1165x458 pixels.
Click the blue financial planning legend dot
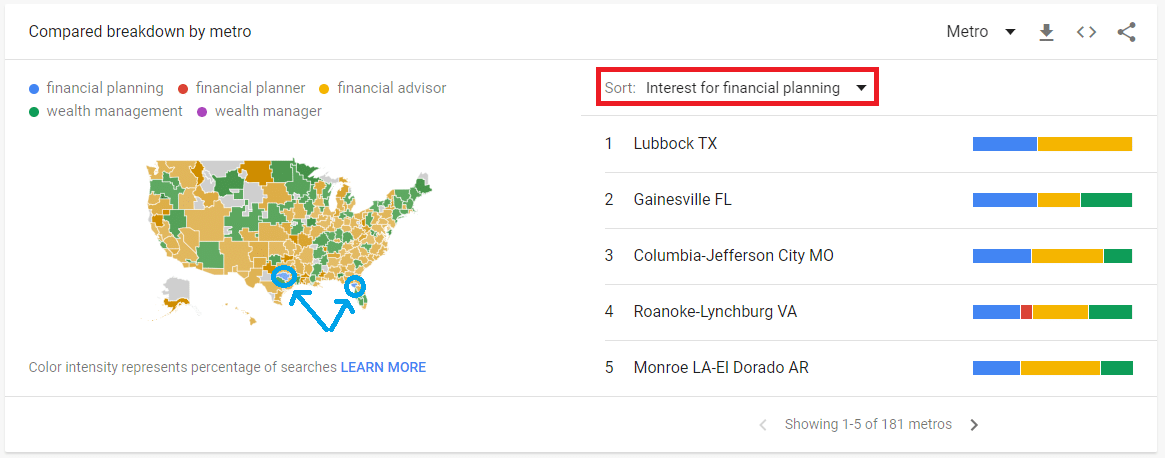click(x=33, y=88)
